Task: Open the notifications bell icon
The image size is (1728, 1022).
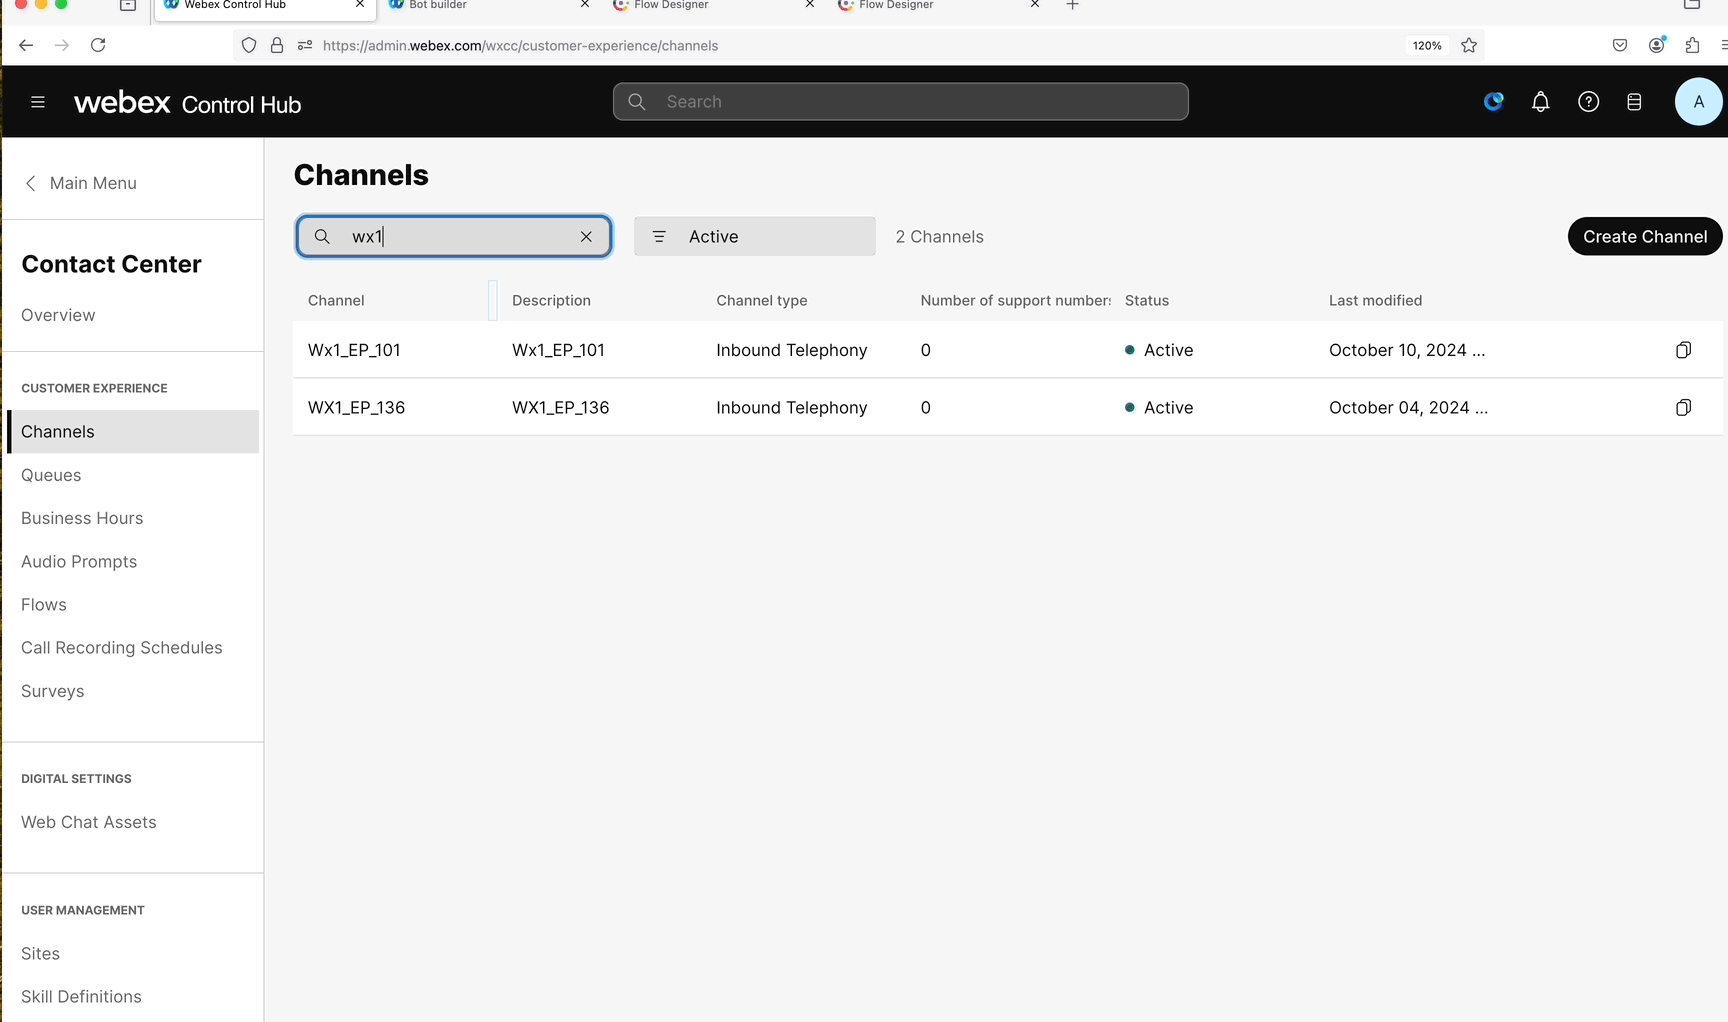Action: click(1540, 102)
